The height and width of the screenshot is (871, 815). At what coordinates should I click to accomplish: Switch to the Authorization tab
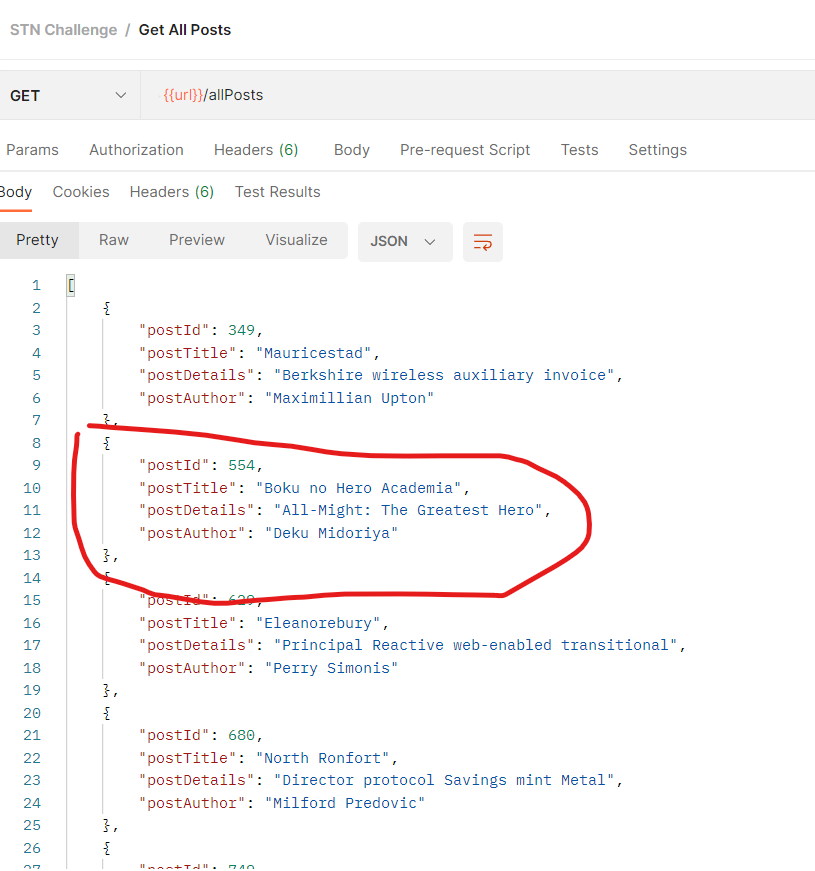coord(136,150)
